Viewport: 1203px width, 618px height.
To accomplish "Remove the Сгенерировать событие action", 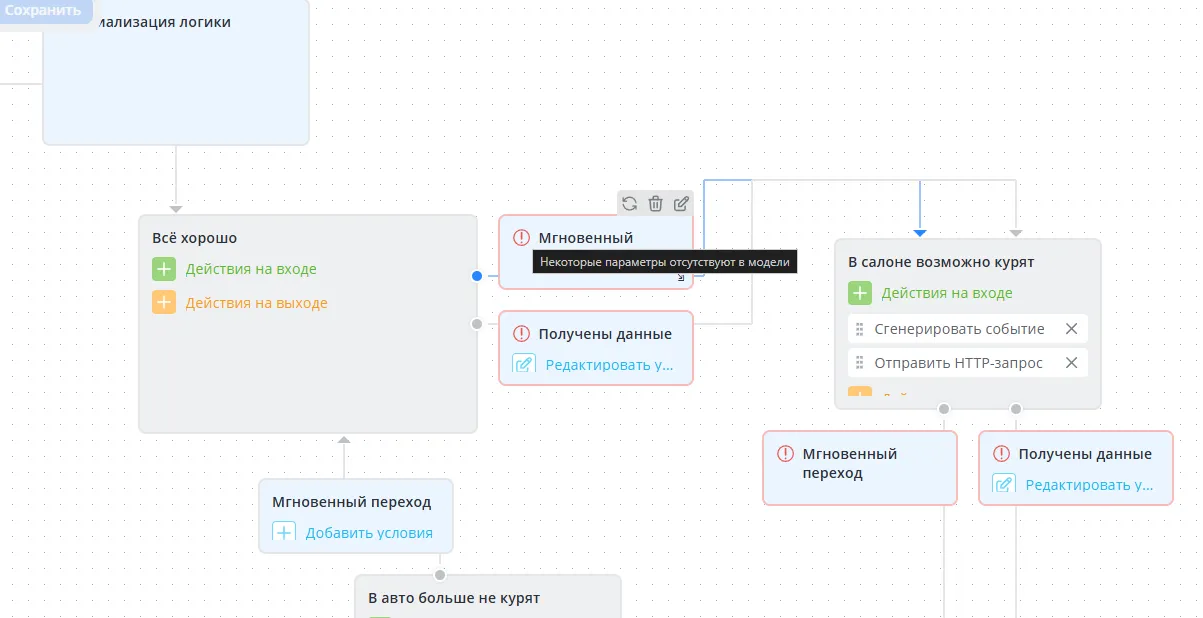I will (x=1071, y=329).
